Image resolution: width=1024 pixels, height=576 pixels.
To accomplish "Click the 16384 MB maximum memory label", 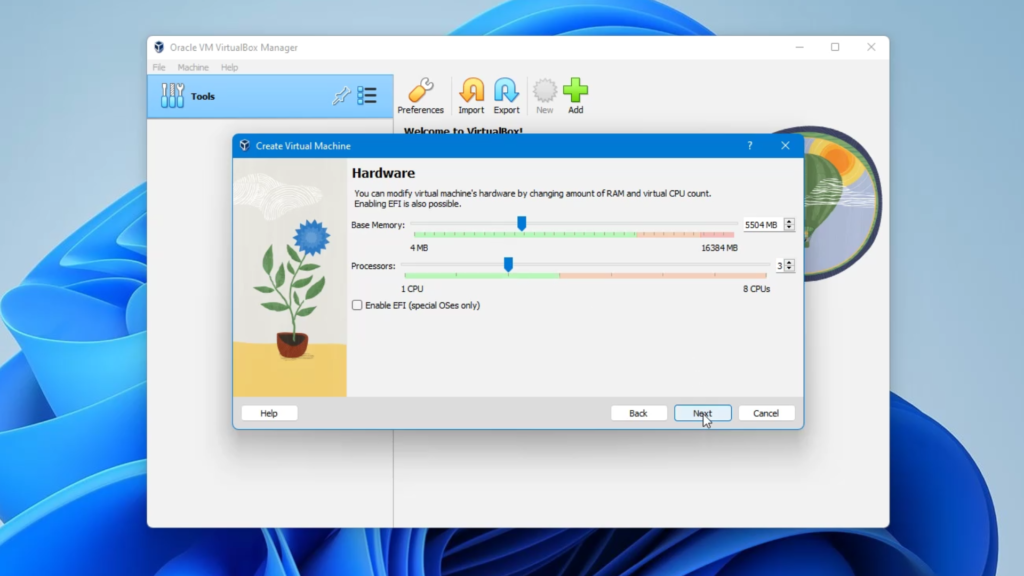I will click(x=719, y=248).
